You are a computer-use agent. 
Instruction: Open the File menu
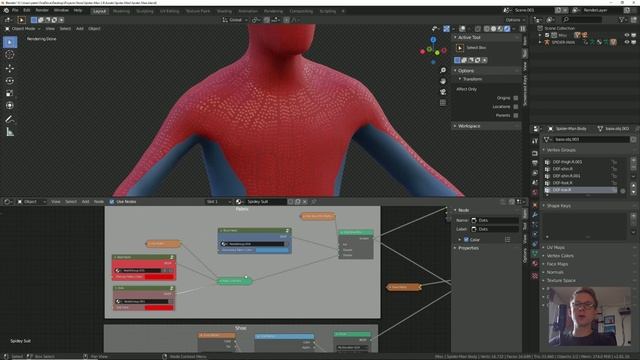tap(15, 11)
